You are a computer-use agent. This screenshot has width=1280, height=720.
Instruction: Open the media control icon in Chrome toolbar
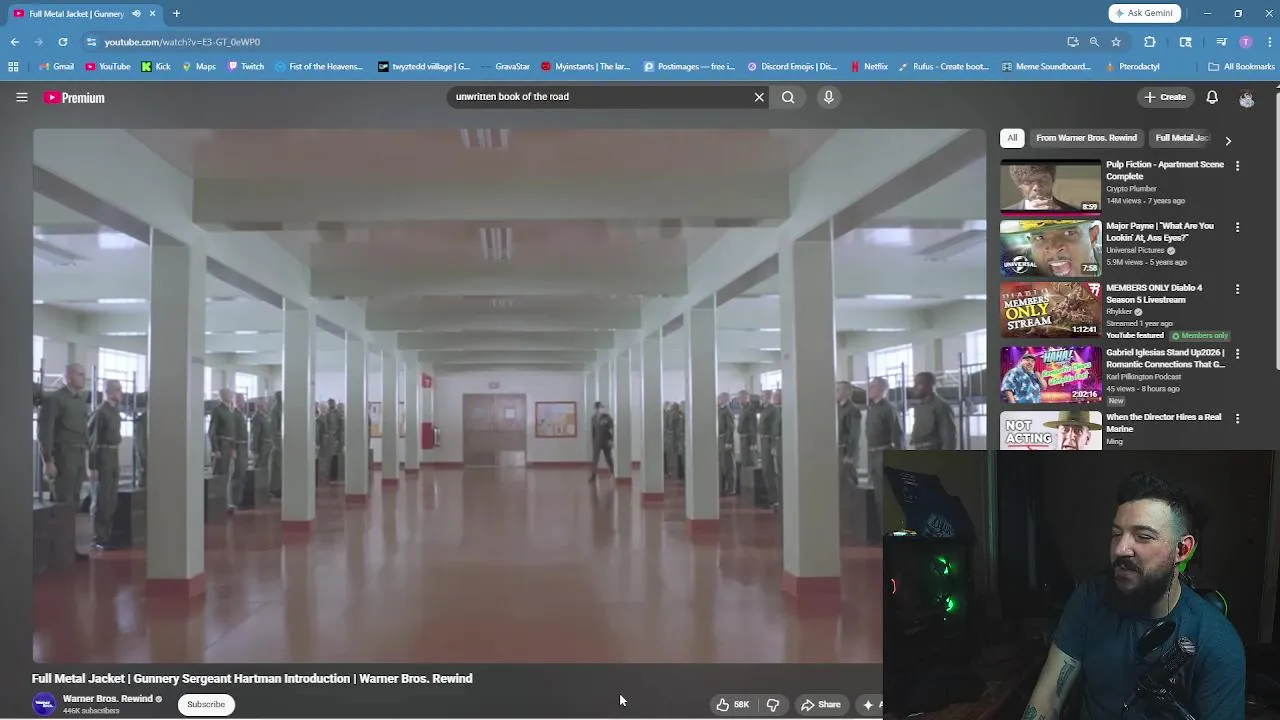coord(1221,42)
